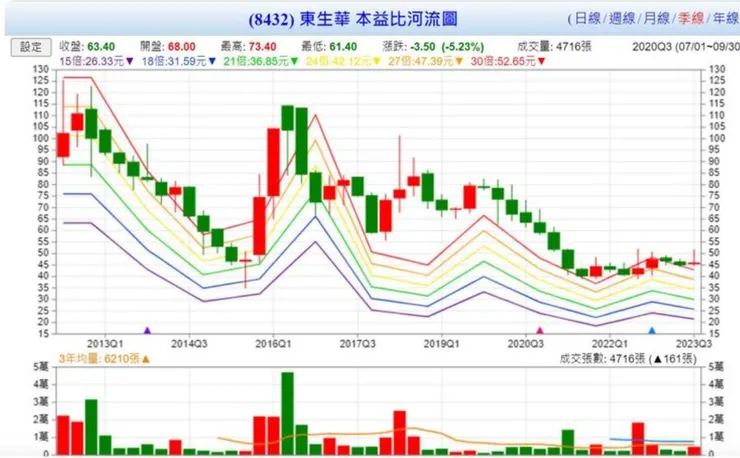Click the blue triangle marker near 2022Q1

[652, 331]
